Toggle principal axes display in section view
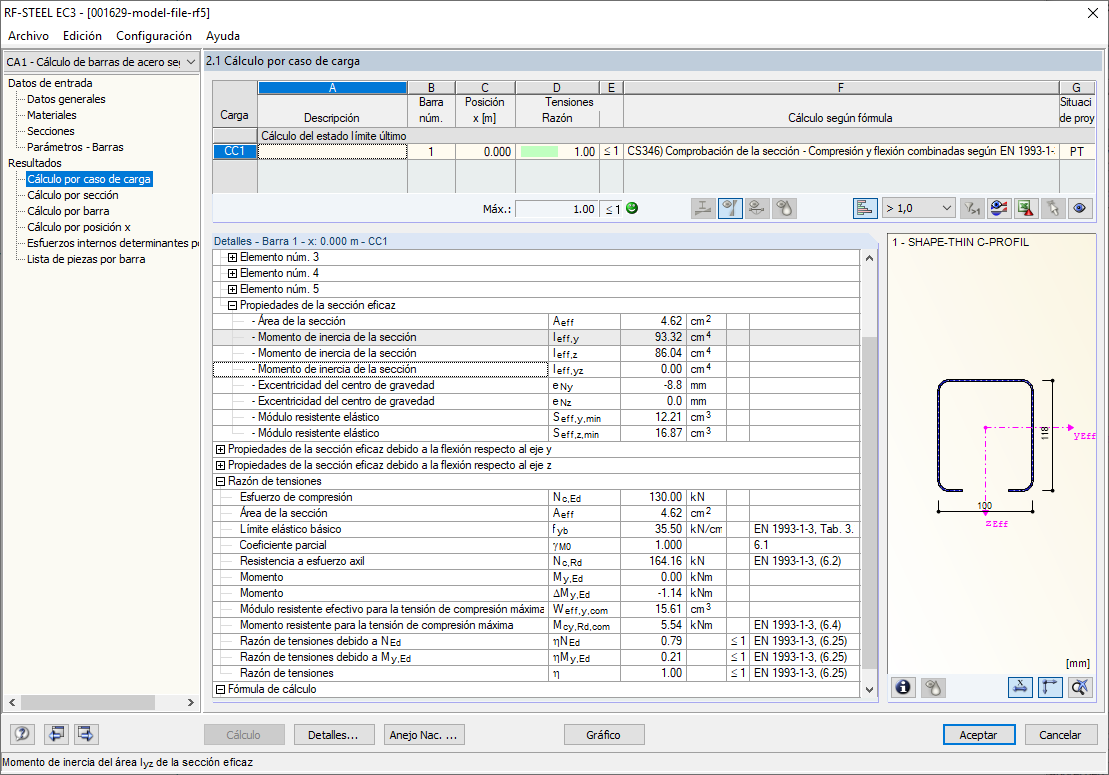 (1050, 687)
